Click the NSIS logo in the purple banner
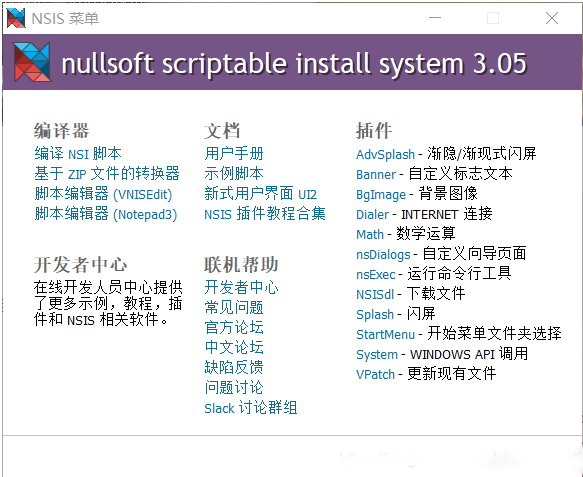This screenshot has width=583, height=477. (32, 62)
